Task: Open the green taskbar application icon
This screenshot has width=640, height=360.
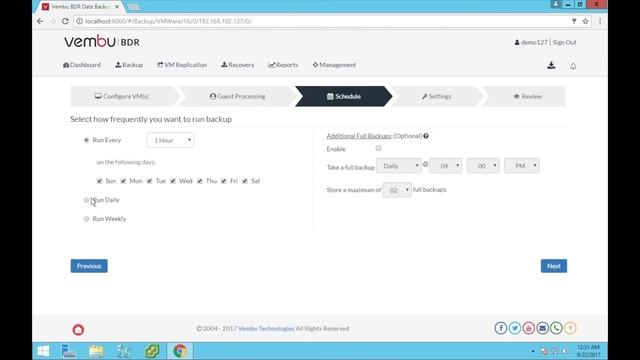Action: click(x=152, y=351)
